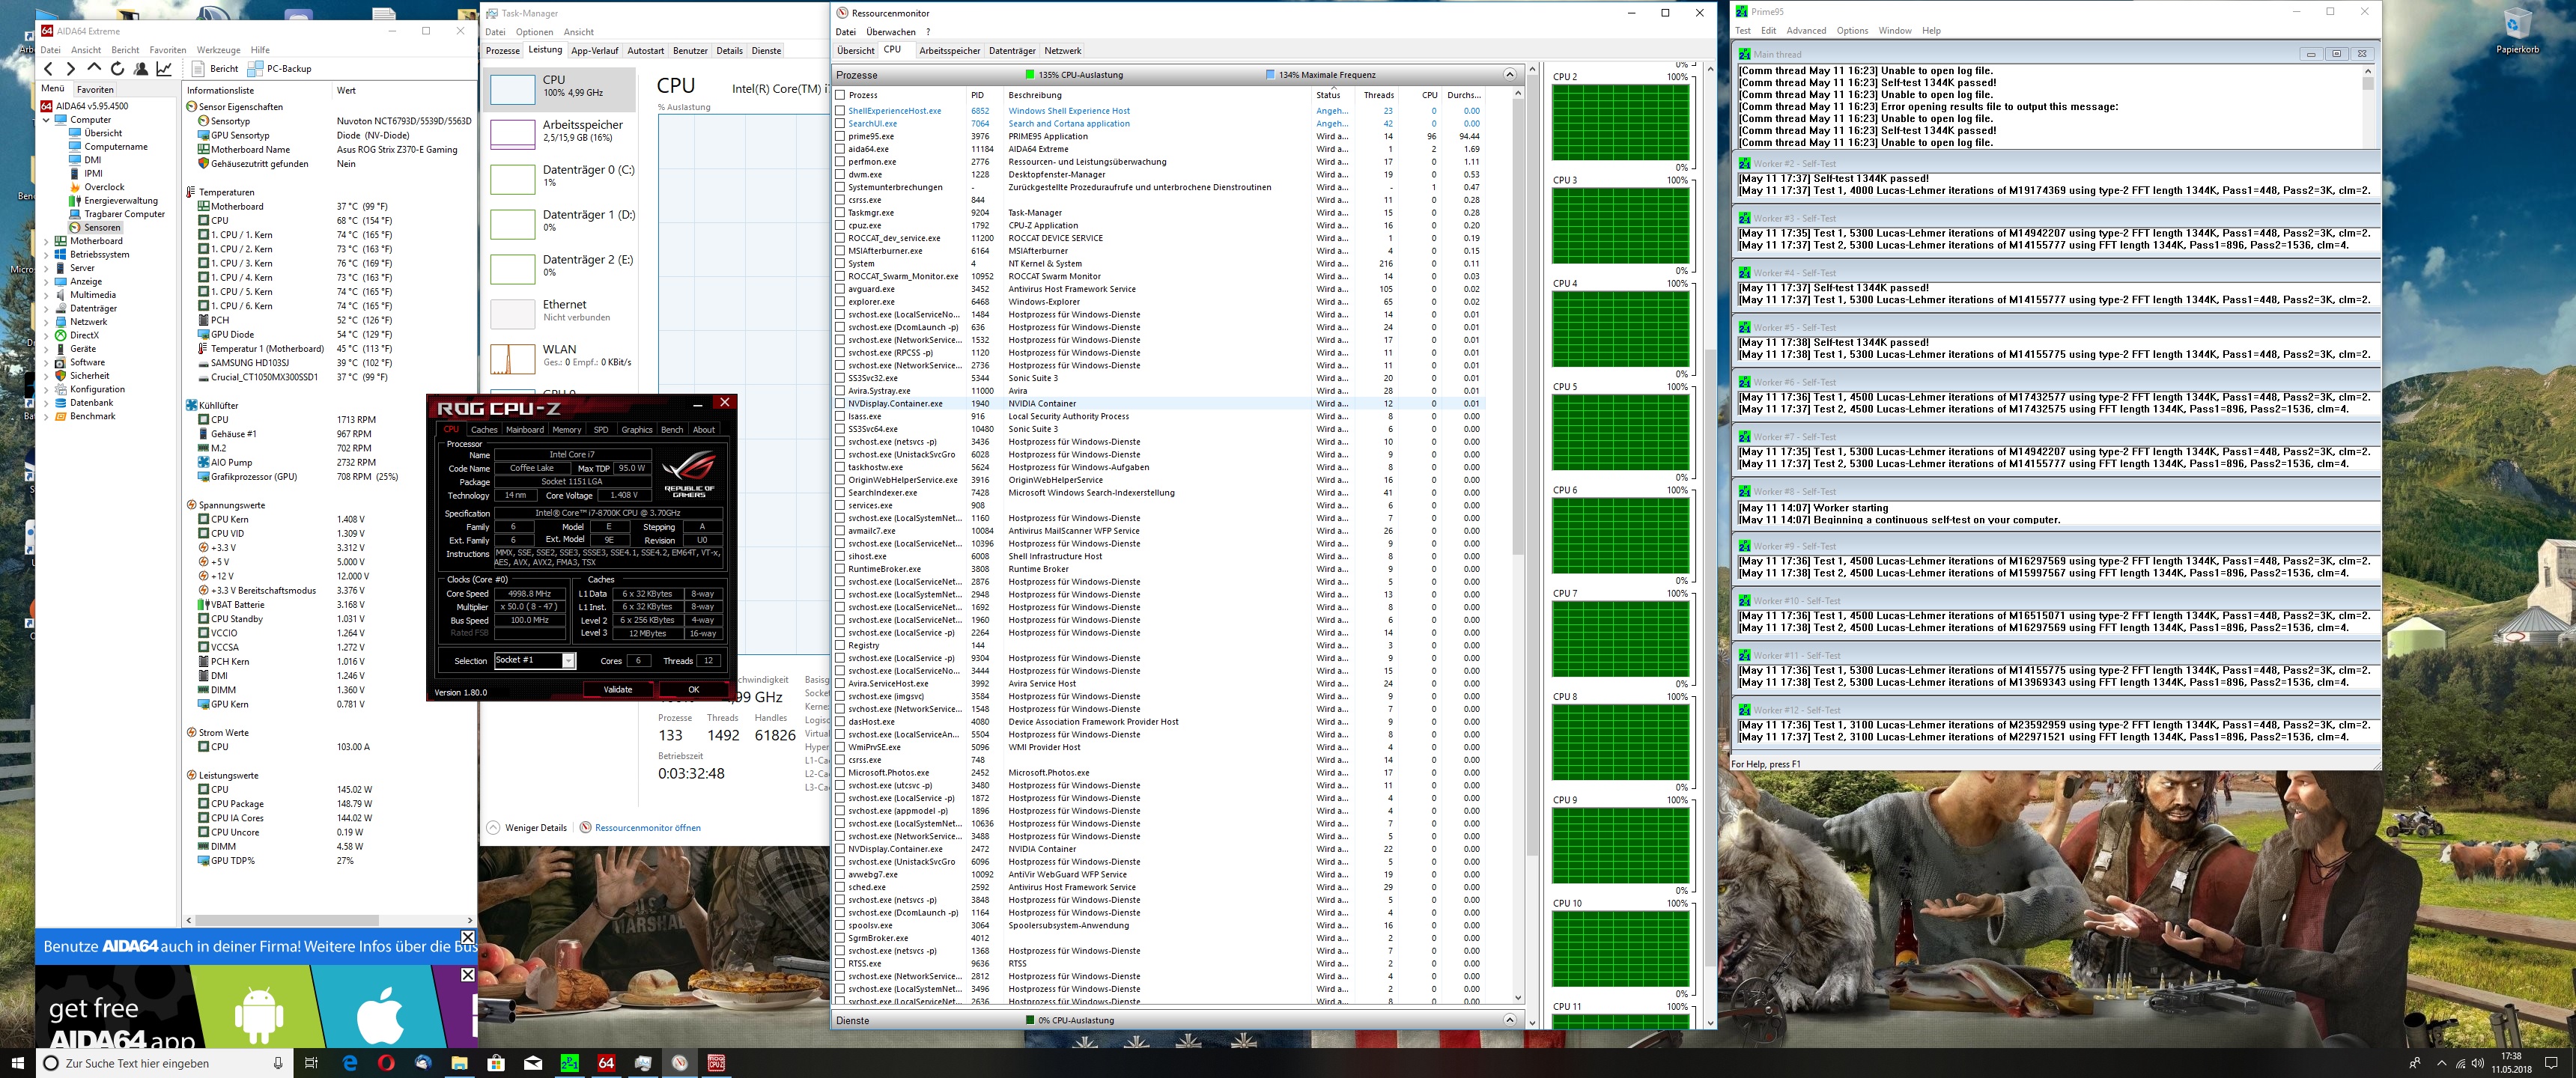Click the AIDA64 back arrow icon

coord(48,69)
